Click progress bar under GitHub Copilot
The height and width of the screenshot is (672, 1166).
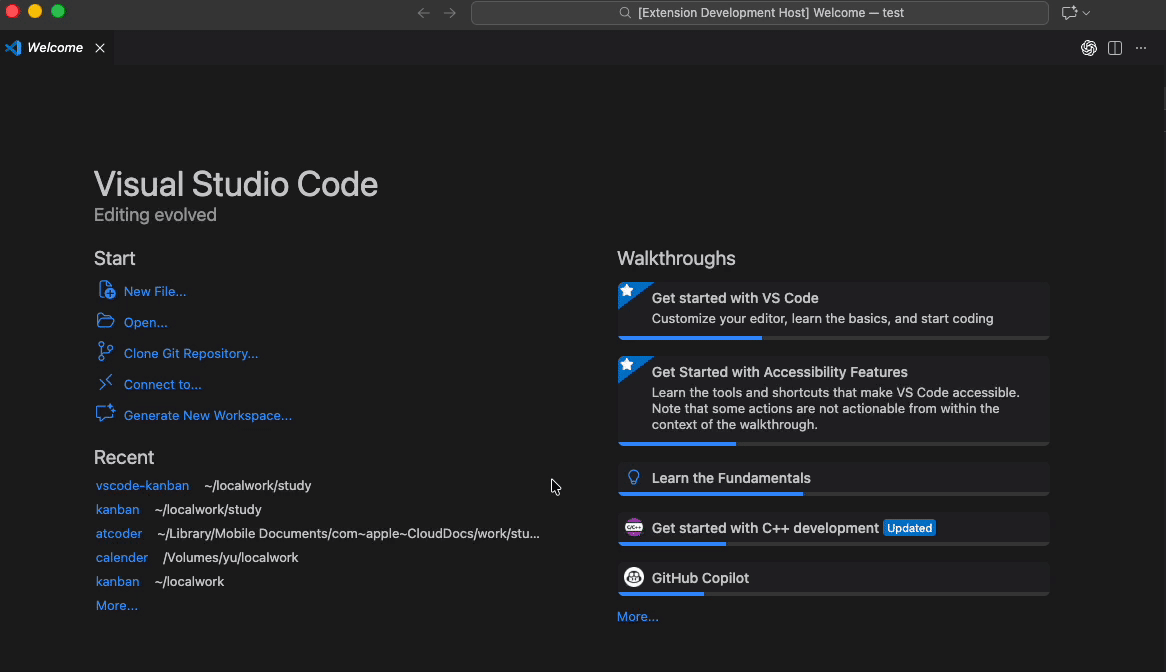click(834, 593)
